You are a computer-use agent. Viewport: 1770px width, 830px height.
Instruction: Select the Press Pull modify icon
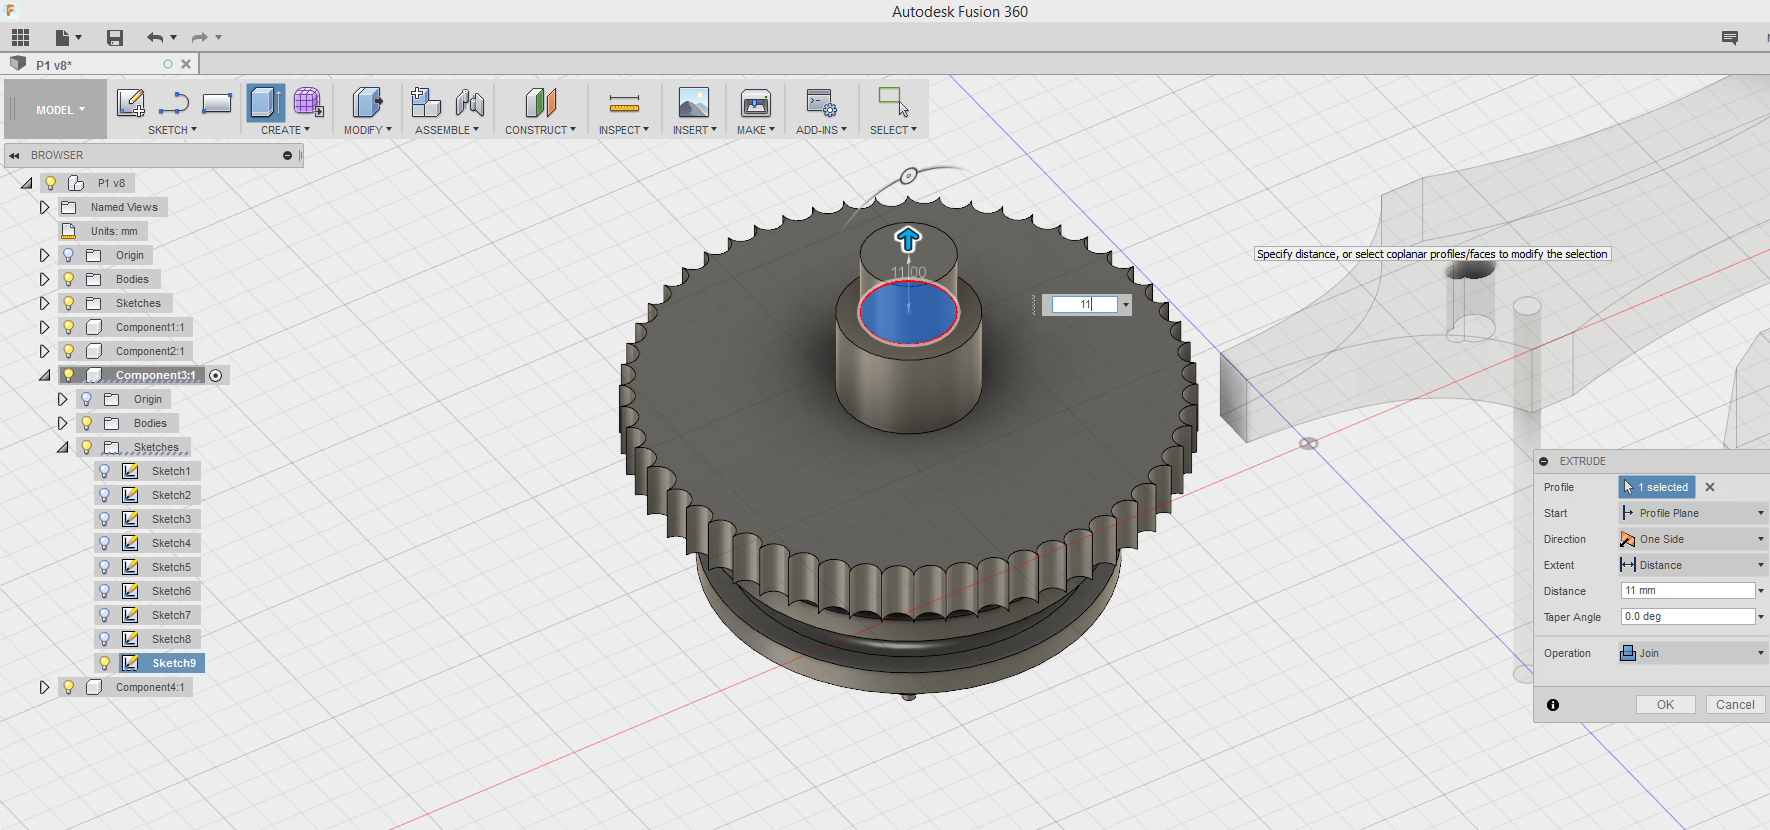pos(367,103)
